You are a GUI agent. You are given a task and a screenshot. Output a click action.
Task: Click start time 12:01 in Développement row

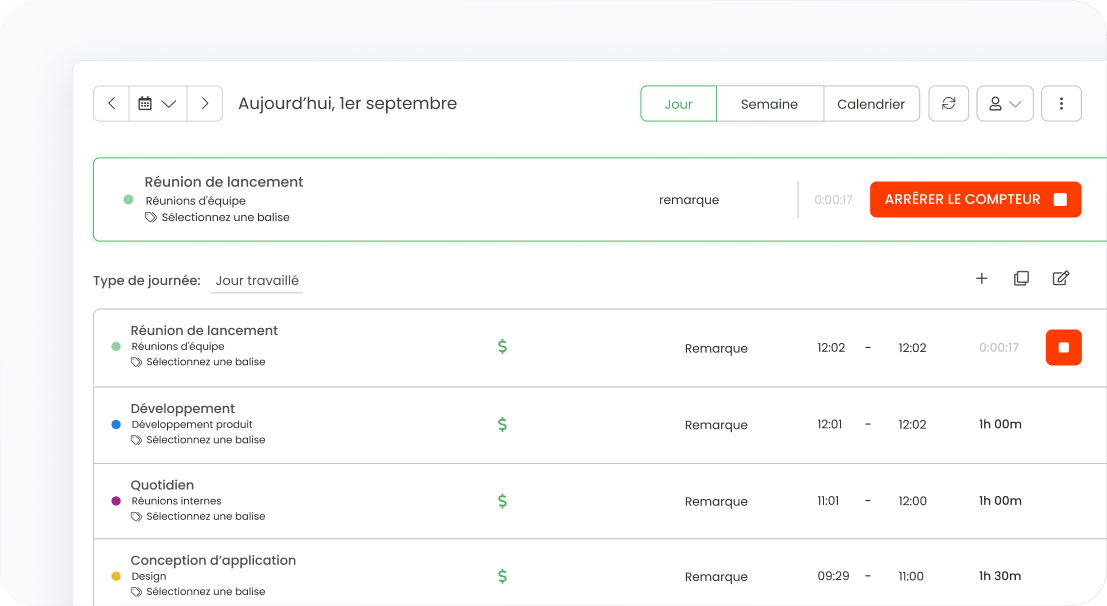click(x=830, y=424)
